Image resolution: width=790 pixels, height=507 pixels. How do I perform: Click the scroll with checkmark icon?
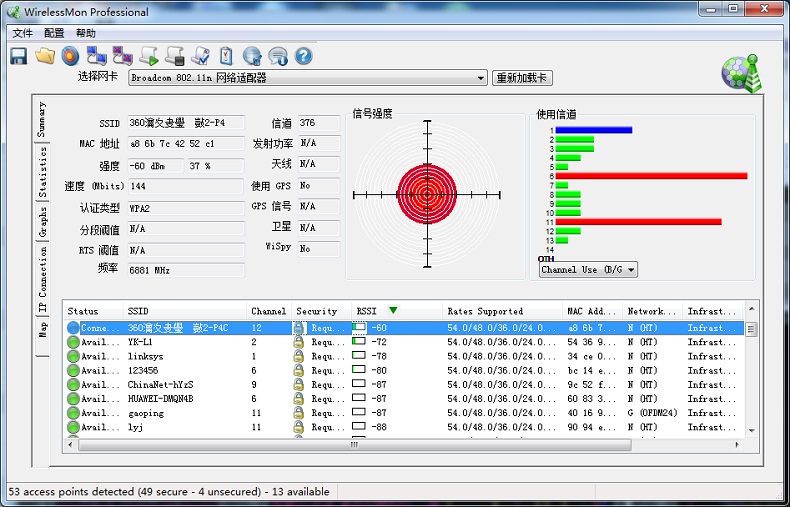201,56
